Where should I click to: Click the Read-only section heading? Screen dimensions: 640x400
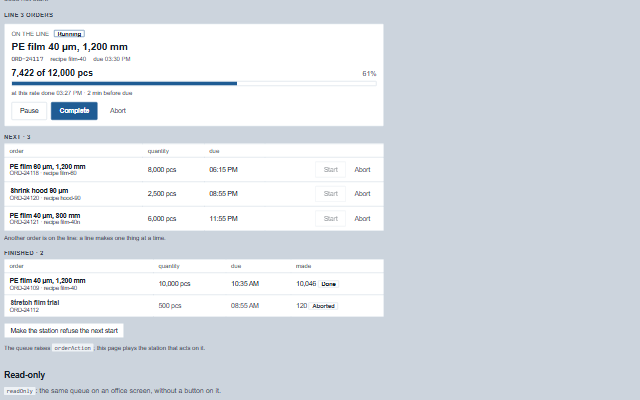pyautogui.click(x=24, y=375)
